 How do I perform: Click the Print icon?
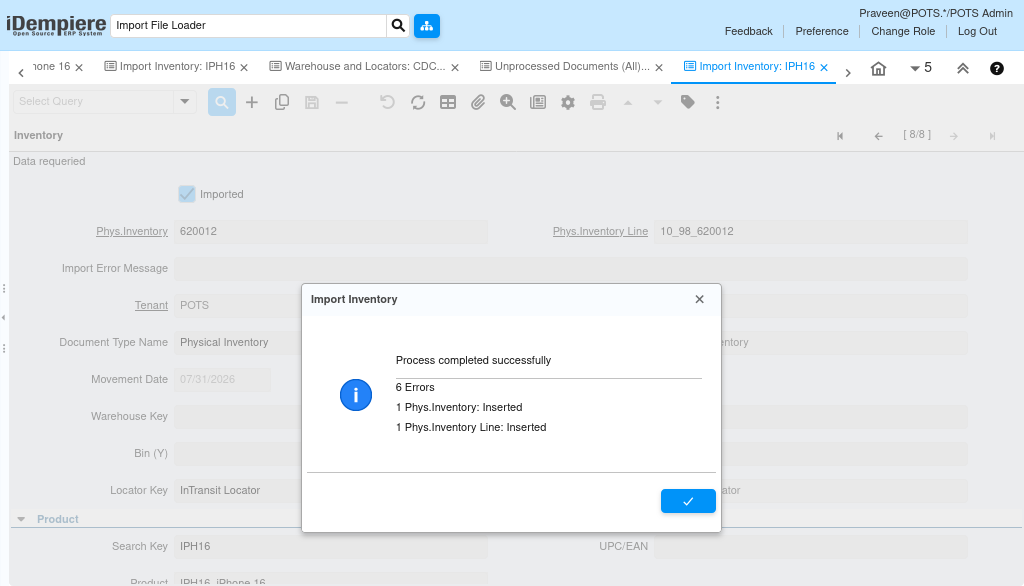click(x=598, y=103)
